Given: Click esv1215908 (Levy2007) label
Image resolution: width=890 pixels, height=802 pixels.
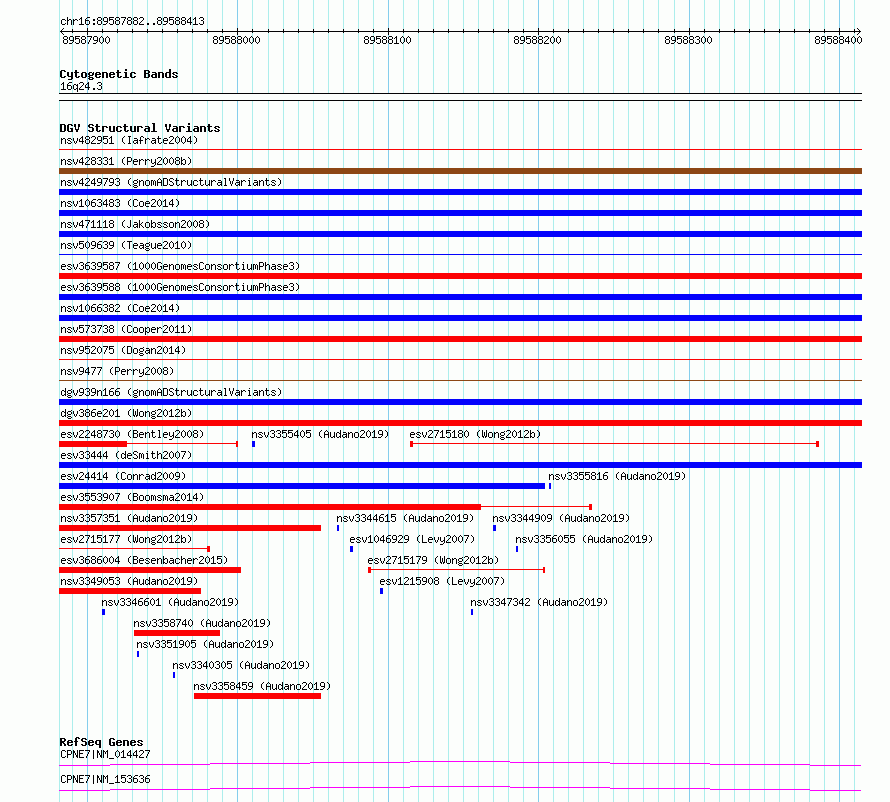Looking at the screenshot, I should tap(442, 581).
